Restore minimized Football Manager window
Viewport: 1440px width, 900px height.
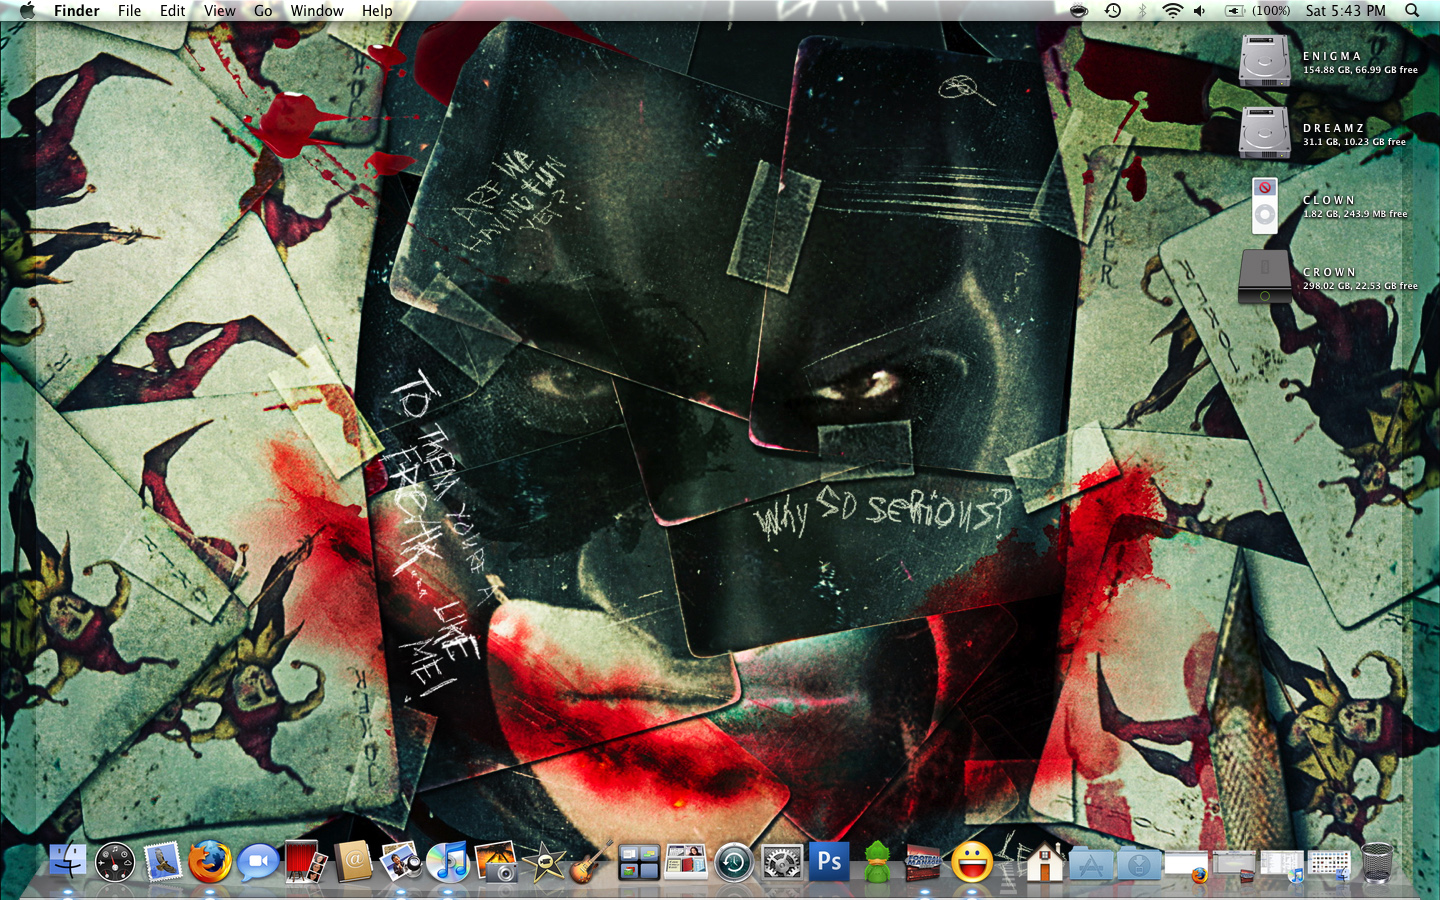click(x=1234, y=866)
